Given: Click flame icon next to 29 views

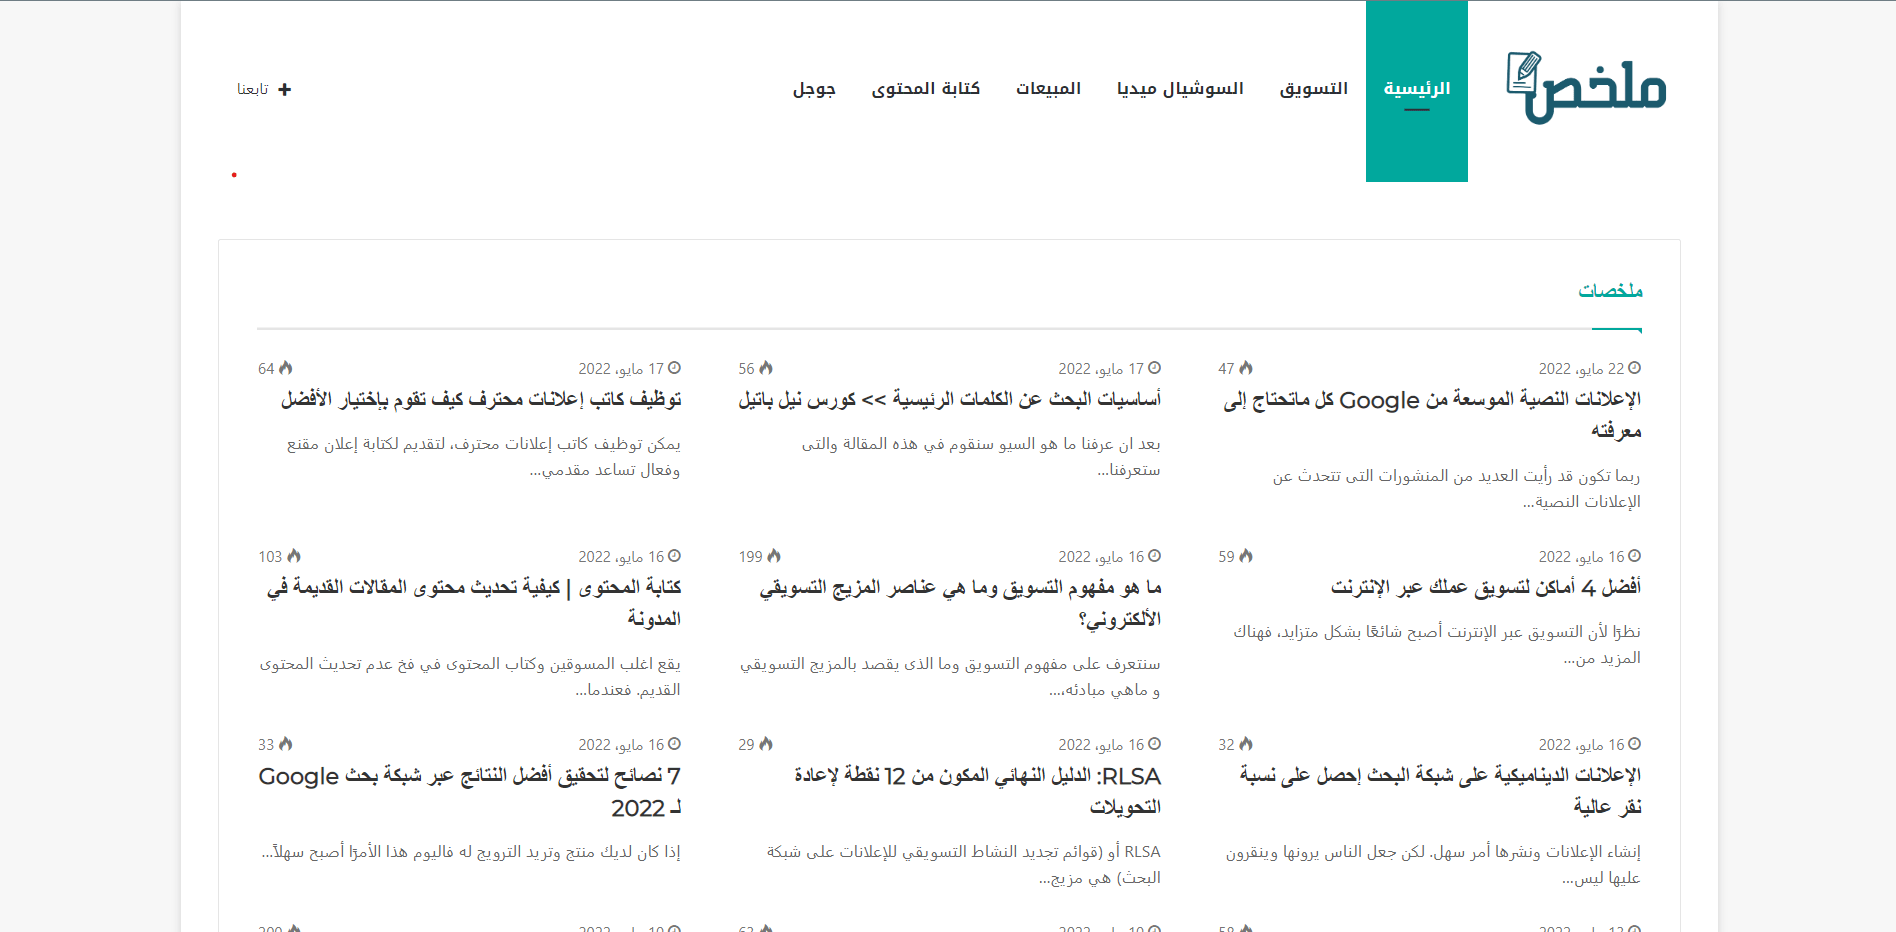Looking at the screenshot, I should point(766,744).
